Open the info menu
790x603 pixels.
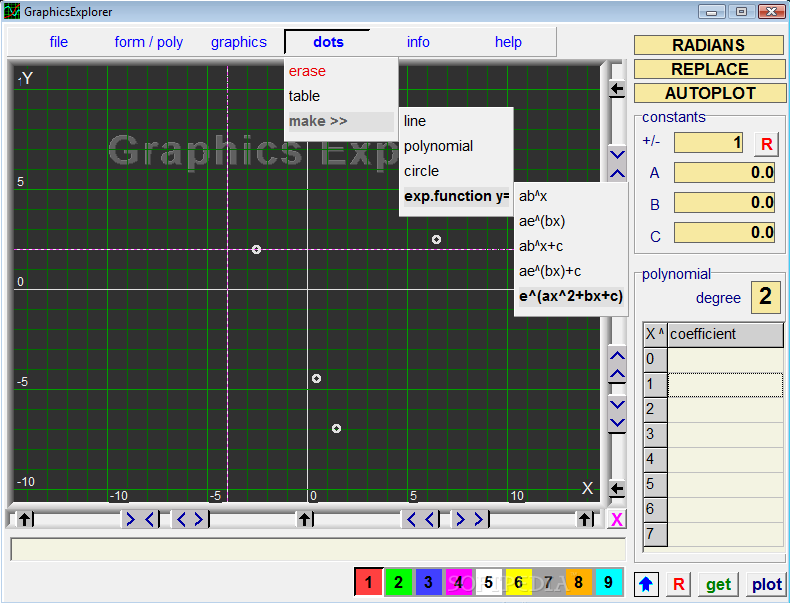click(x=418, y=42)
